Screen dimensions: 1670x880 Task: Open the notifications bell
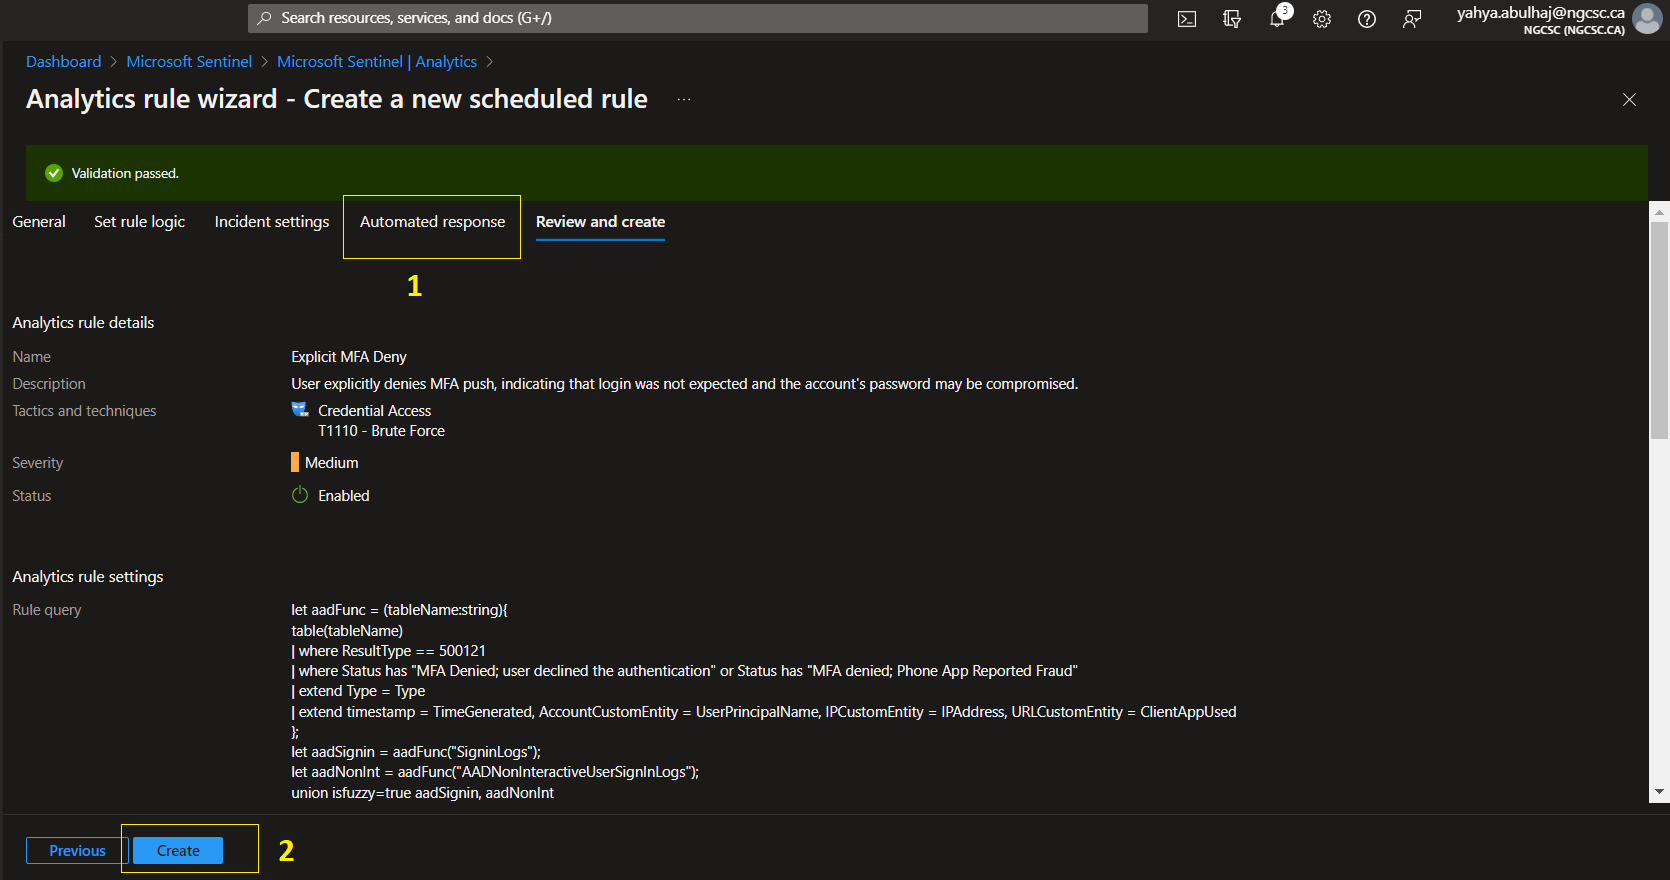1277,18
